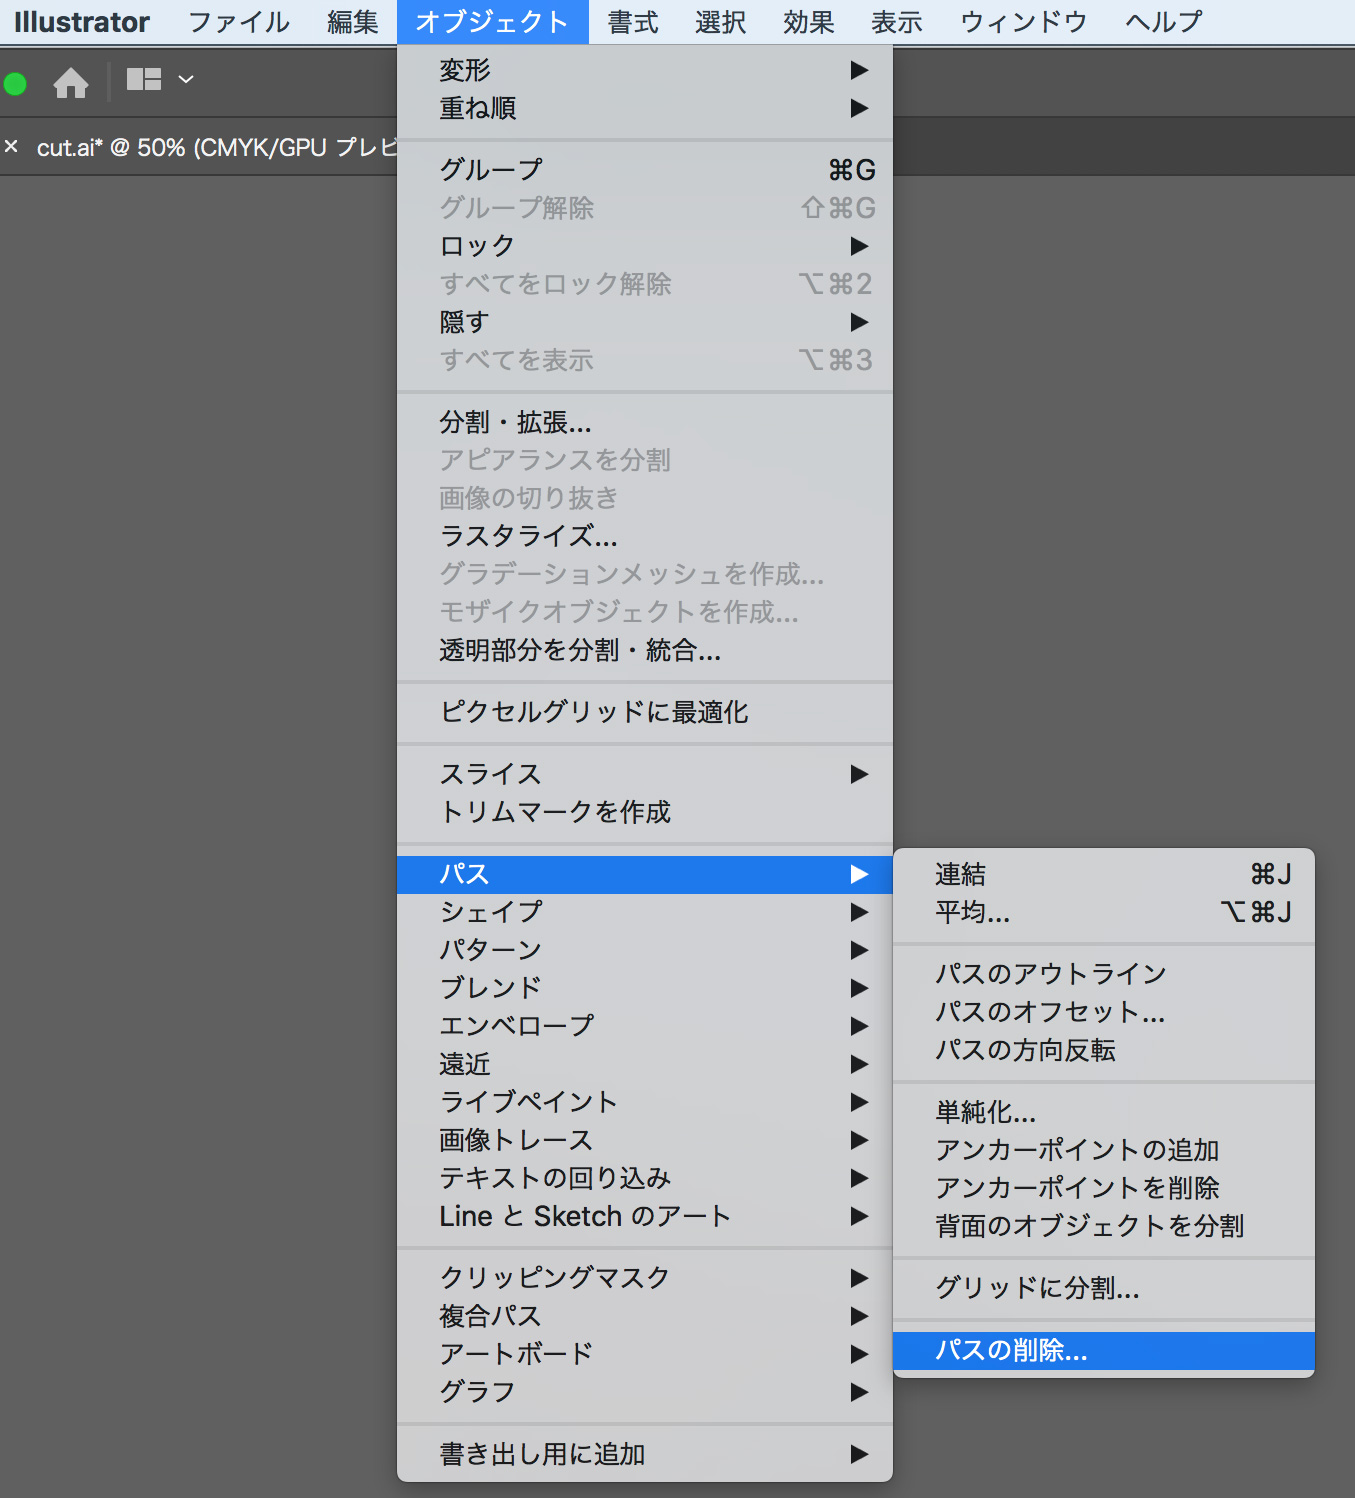Choose グループ menu command
1355x1498 pixels.
click(645, 170)
